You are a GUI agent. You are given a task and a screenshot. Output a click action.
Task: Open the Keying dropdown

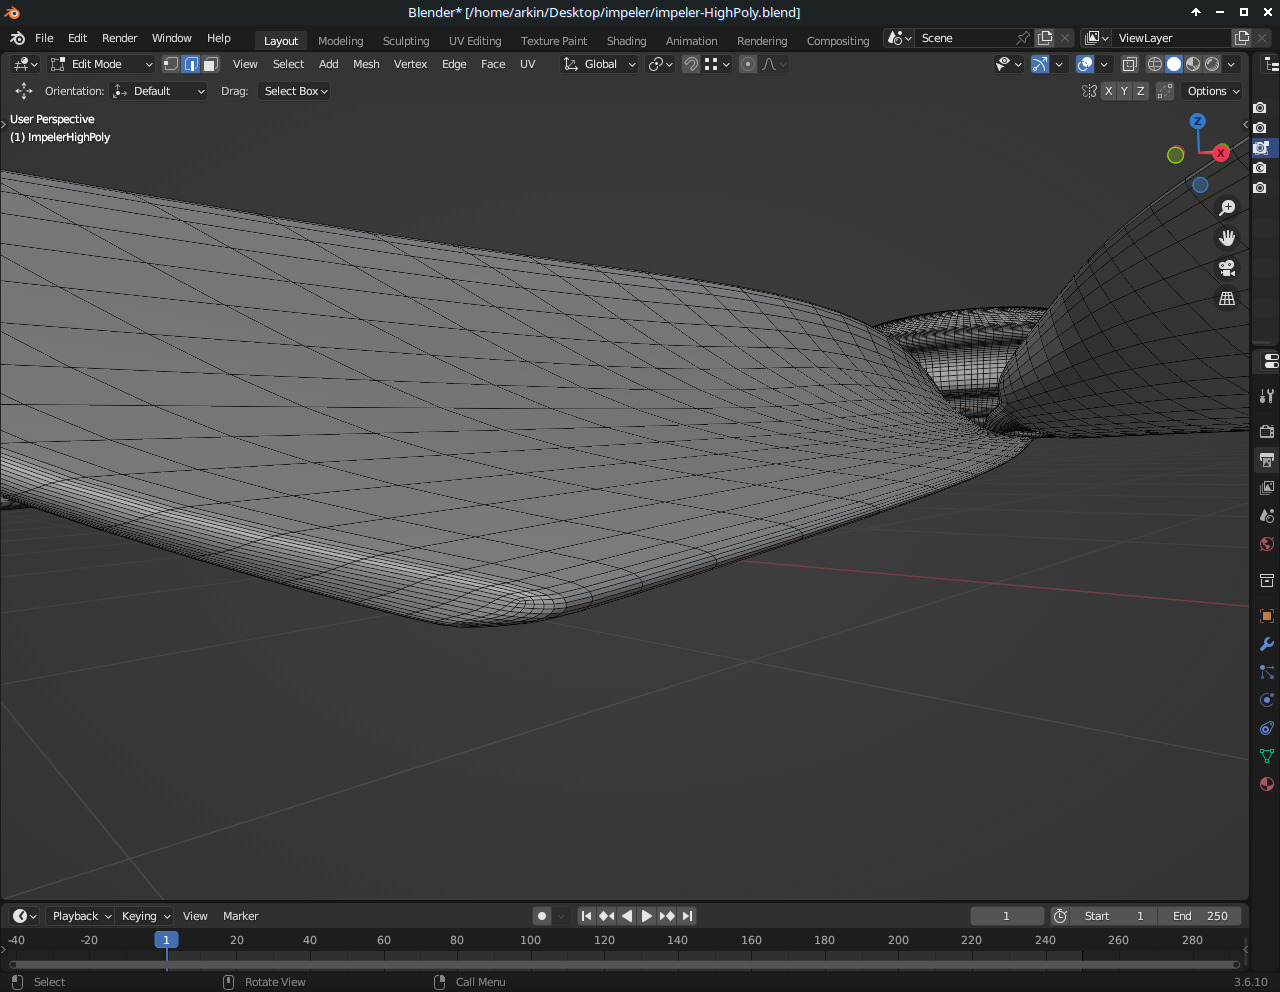(146, 916)
